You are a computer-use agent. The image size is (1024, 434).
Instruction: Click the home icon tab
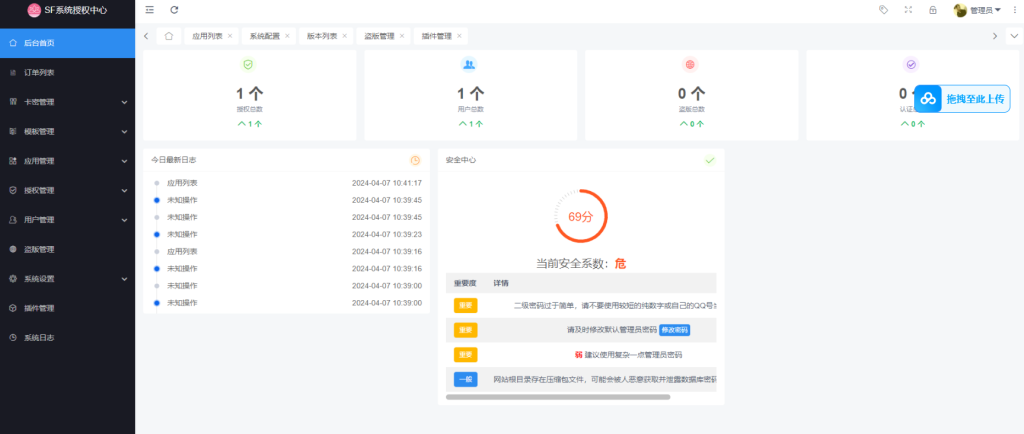point(168,36)
